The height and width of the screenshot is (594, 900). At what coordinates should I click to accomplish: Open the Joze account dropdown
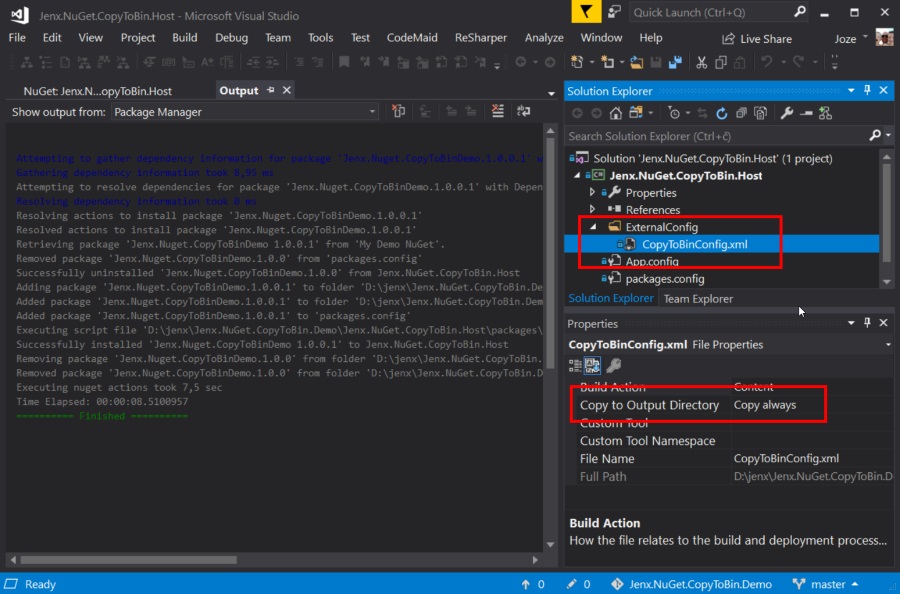(x=851, y=38)
